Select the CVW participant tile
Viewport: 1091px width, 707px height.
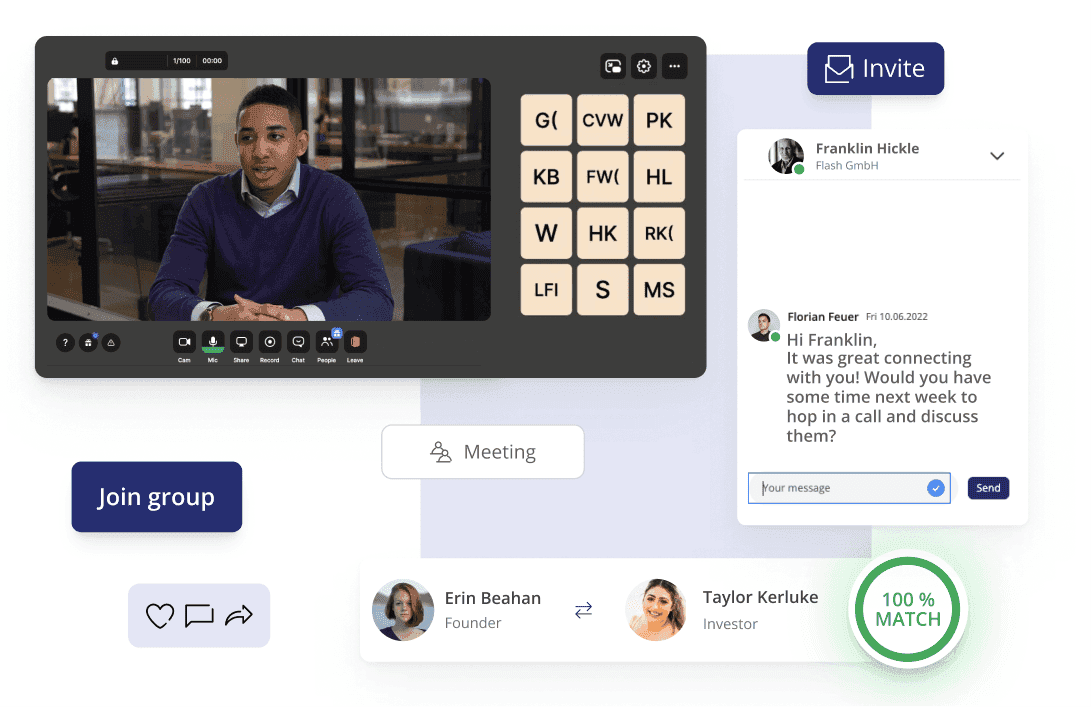(x=602, y=121)
